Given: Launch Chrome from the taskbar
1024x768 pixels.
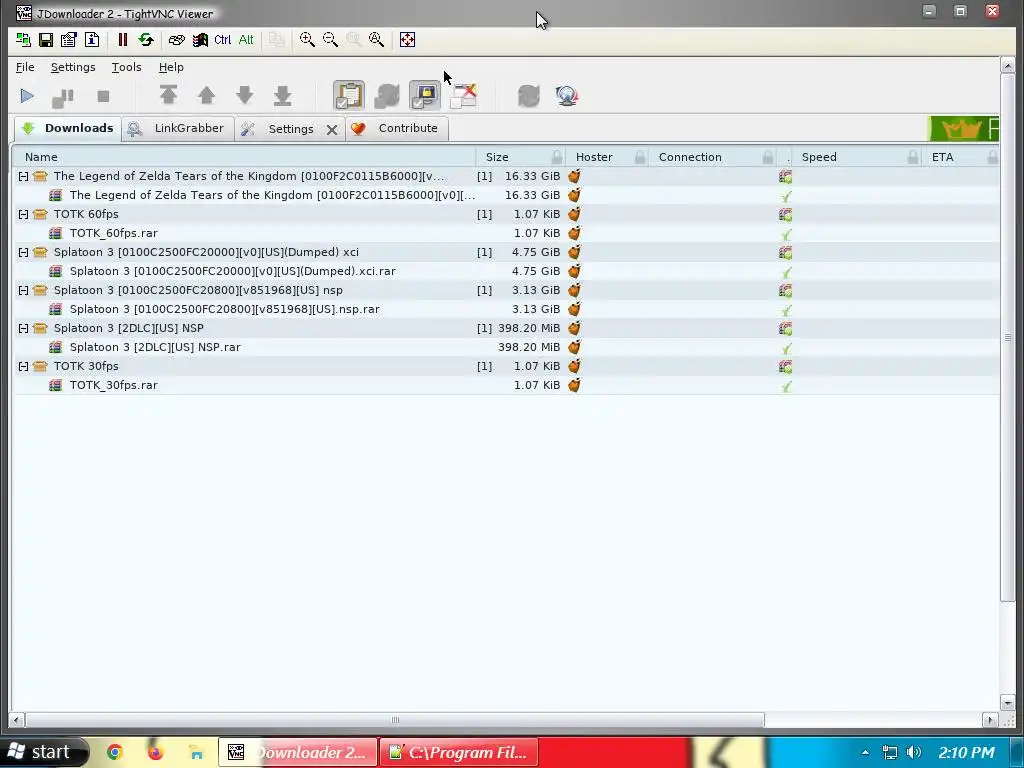Looking at the screenshot, I should [x=115, y=752].
